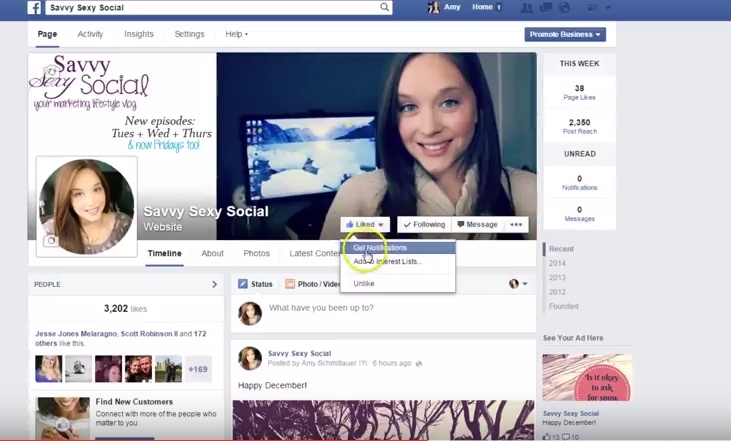Image resolution: width=731 pixels, height=441 pixels.
Task: Click the 0 Notifications stat
Action: point(579,183)
